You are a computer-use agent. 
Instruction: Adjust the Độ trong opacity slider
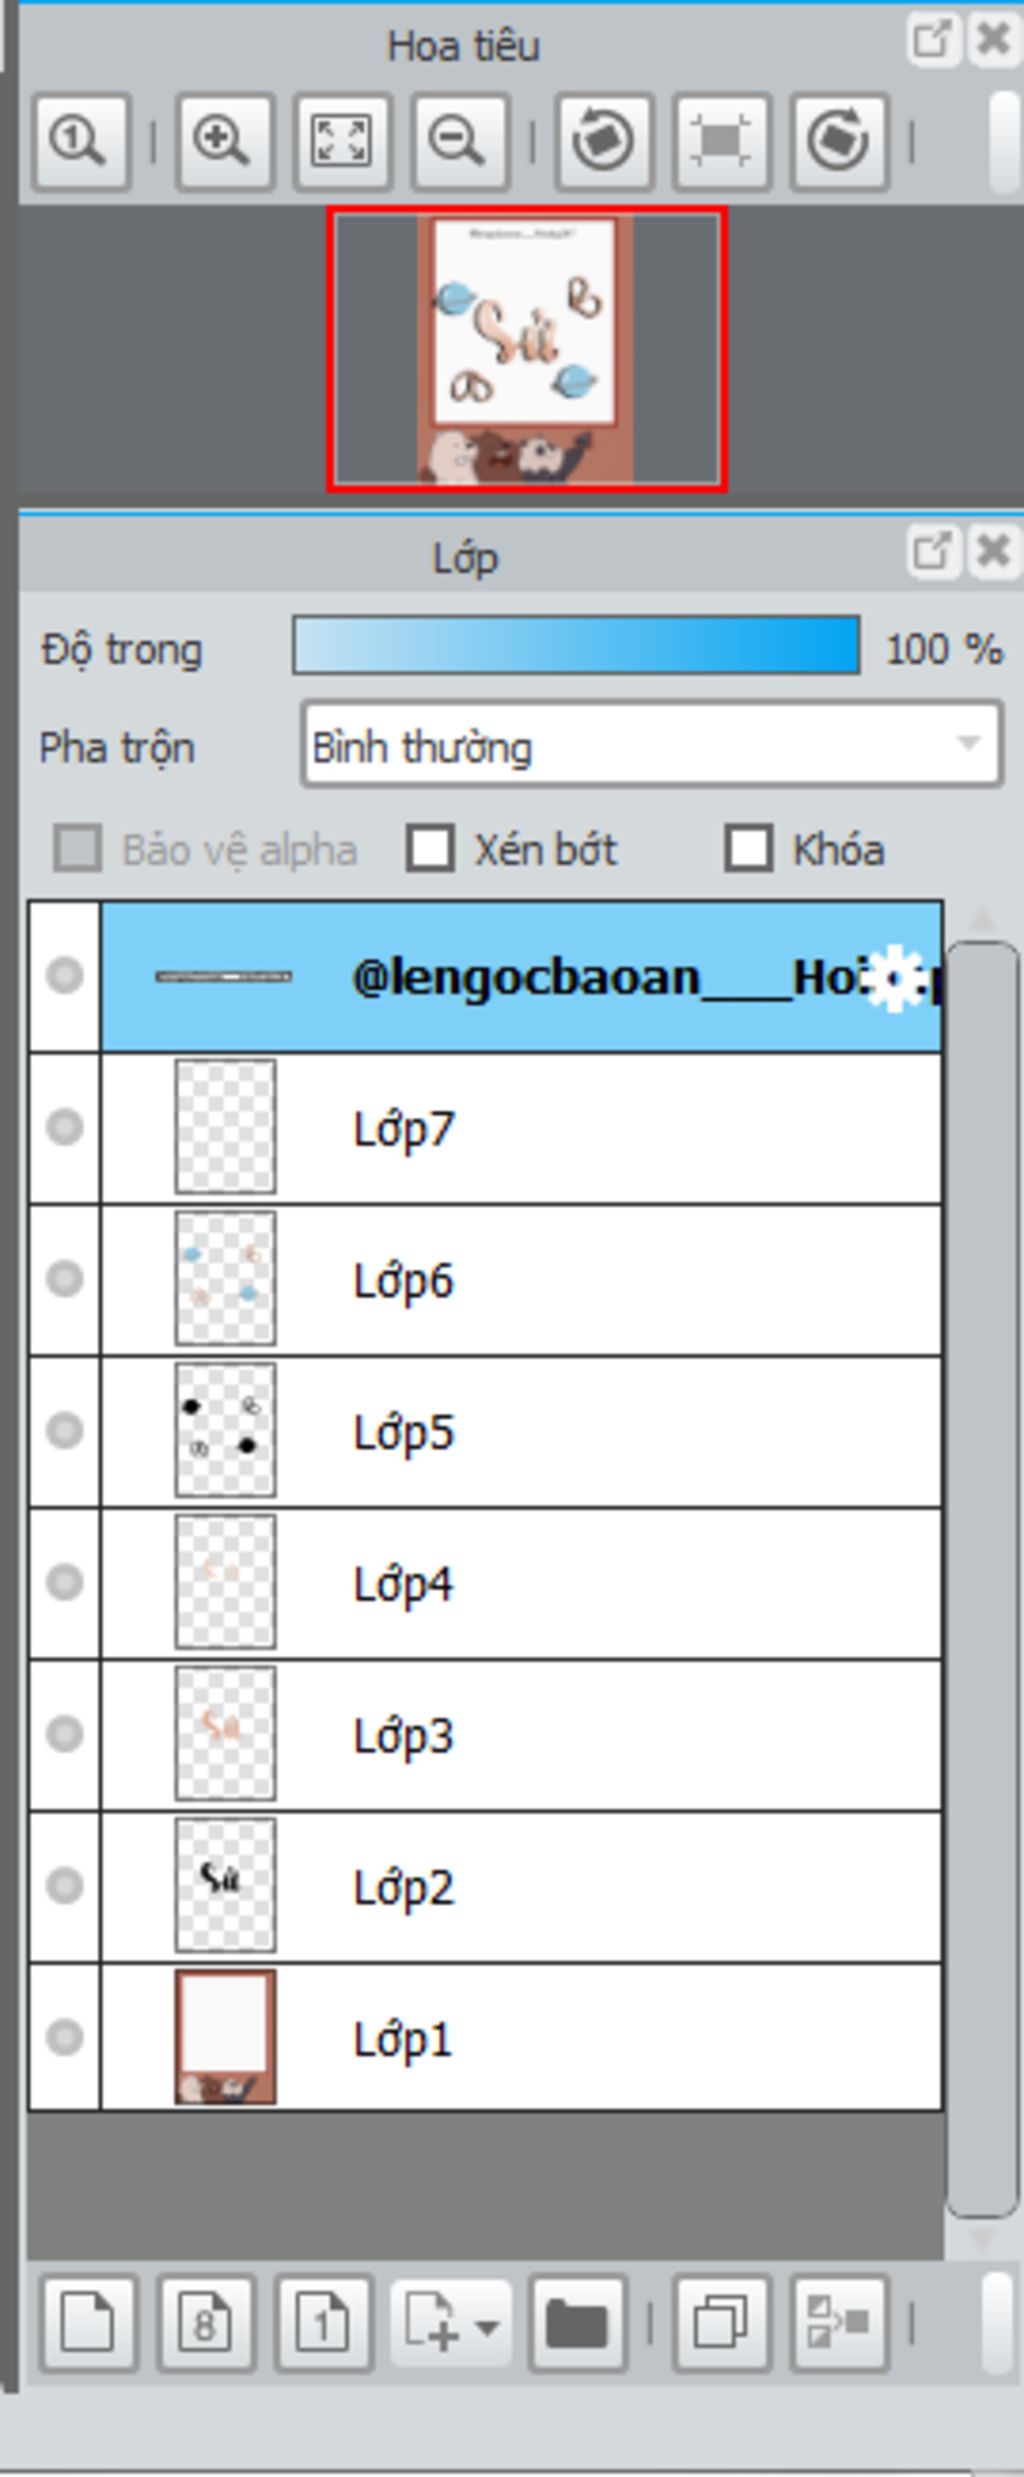(x=576, y=645)
